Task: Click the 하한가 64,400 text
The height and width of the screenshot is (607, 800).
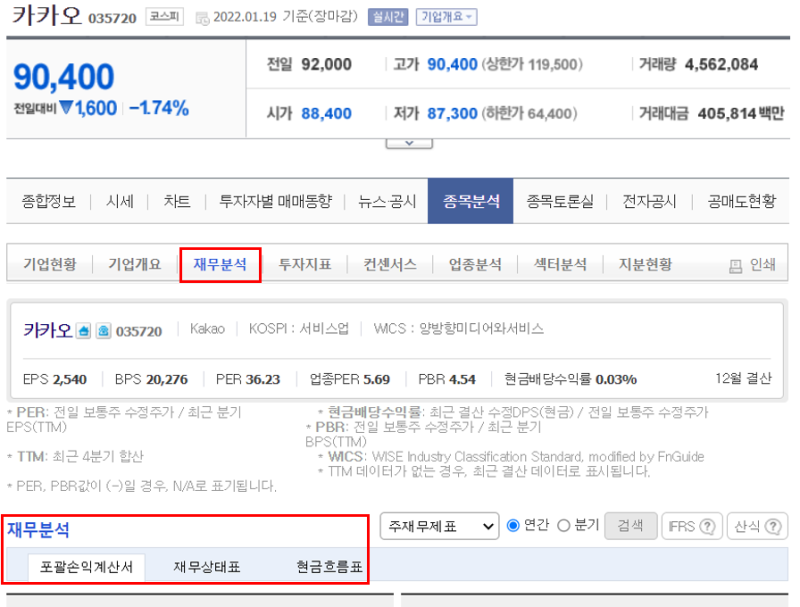Action: [x=530, y=113]
